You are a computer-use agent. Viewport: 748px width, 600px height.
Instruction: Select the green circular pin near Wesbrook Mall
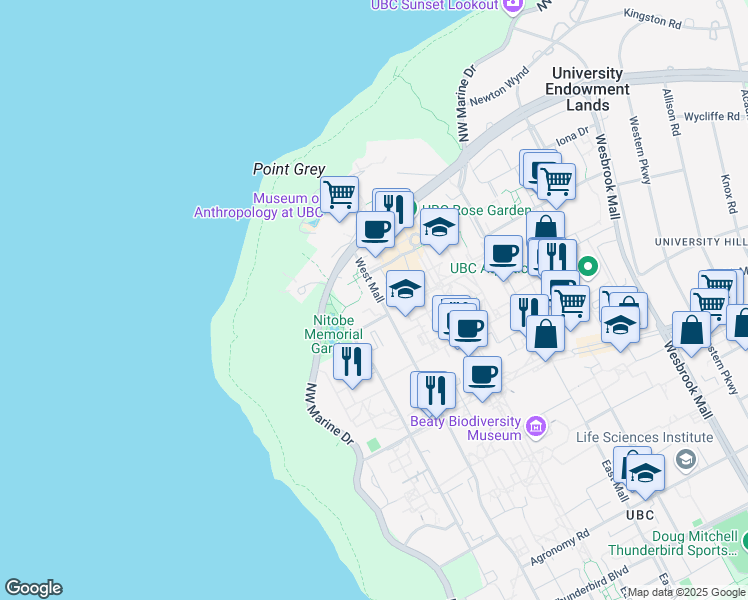pos(588,266)
